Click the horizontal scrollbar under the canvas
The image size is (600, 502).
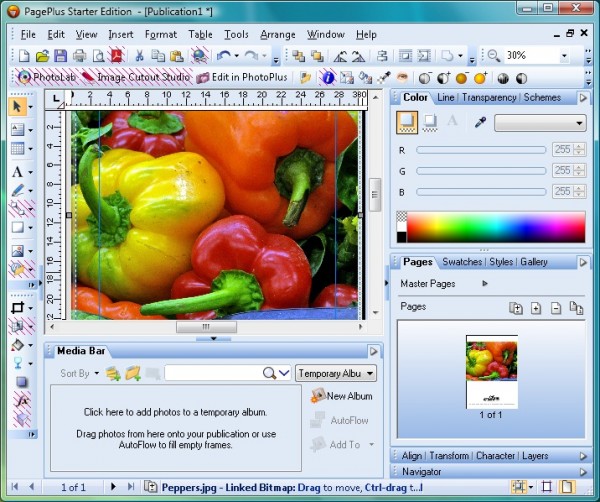(x=206, y=327)
